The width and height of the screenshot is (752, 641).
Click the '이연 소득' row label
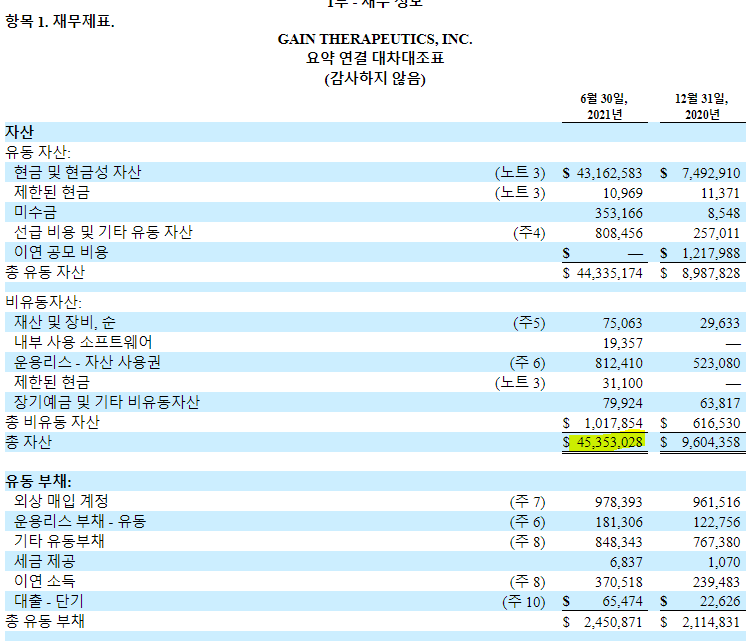(x=44, y=582)
